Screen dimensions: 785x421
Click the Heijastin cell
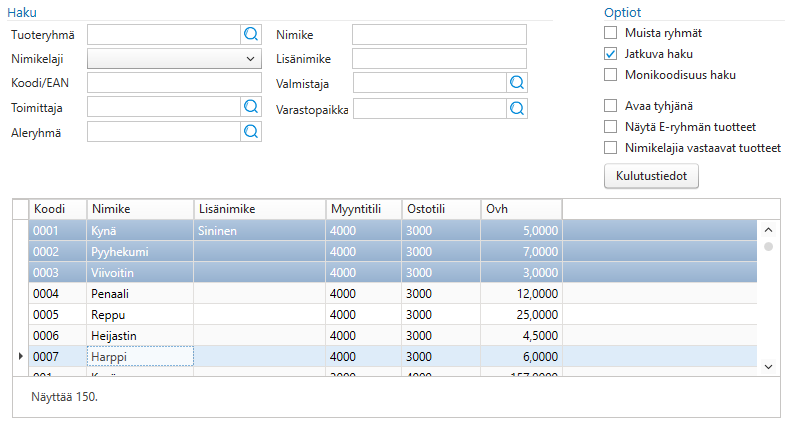click(140, 336)
